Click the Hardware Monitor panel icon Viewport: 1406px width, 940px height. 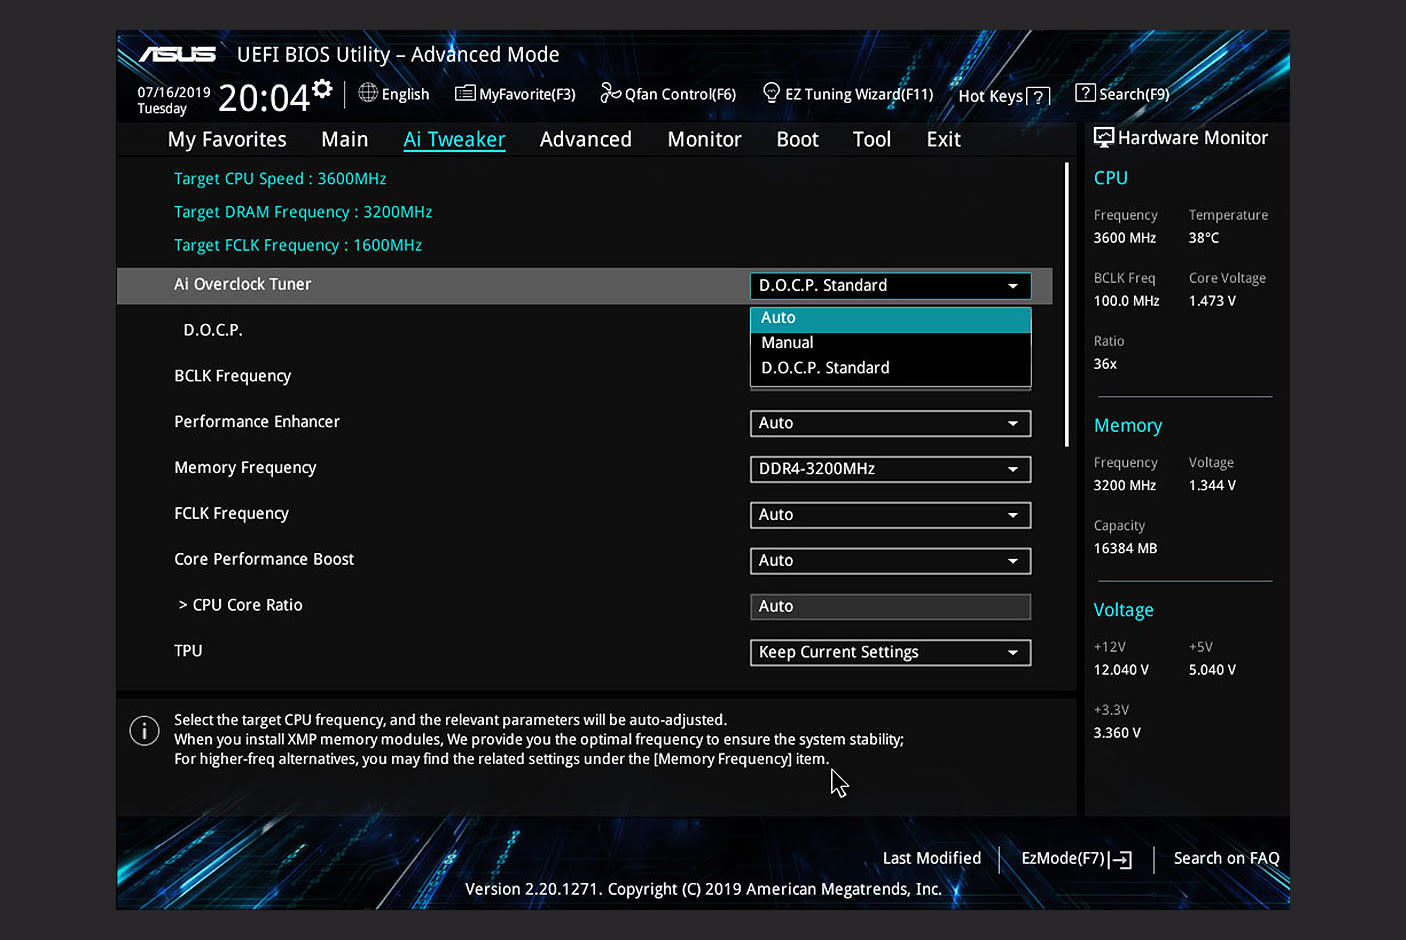coord(1103,137)
